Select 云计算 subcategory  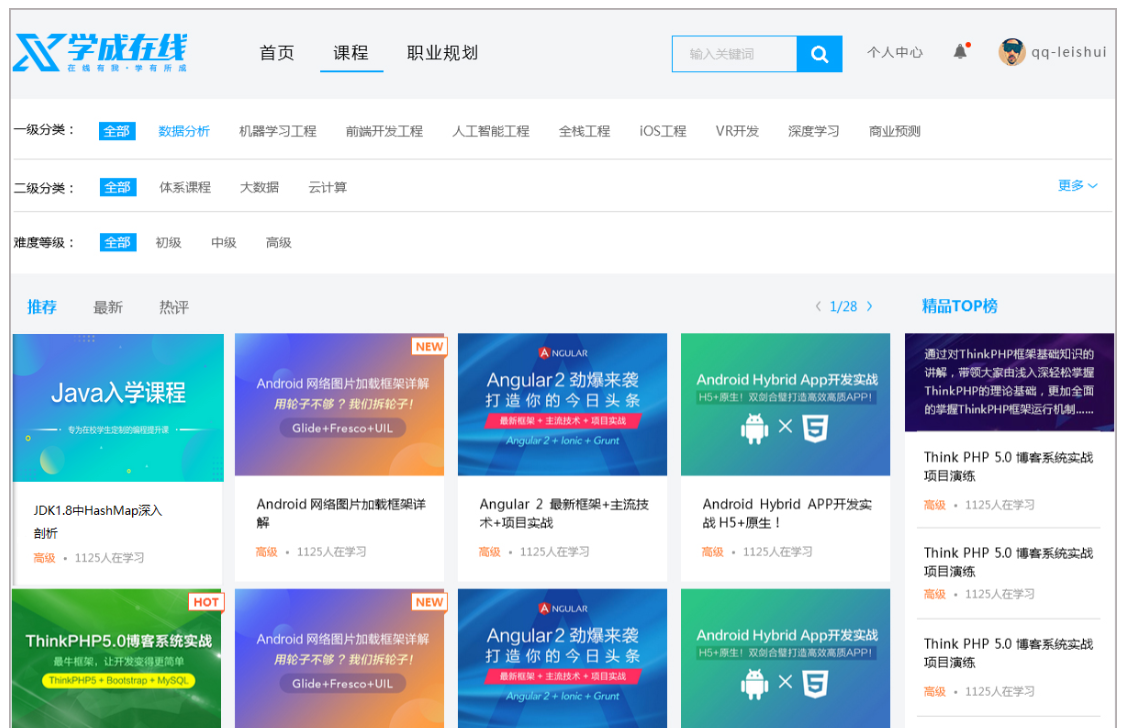click(327, 188)
